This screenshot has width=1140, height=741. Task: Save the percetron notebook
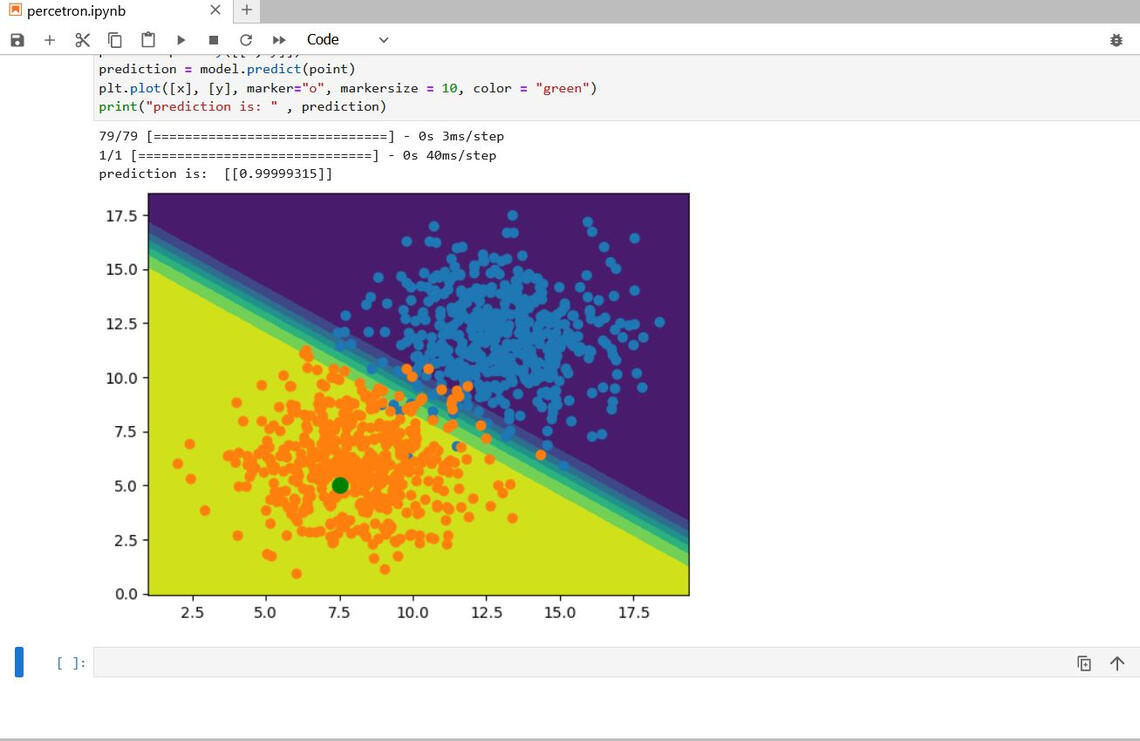coord(17,39)
